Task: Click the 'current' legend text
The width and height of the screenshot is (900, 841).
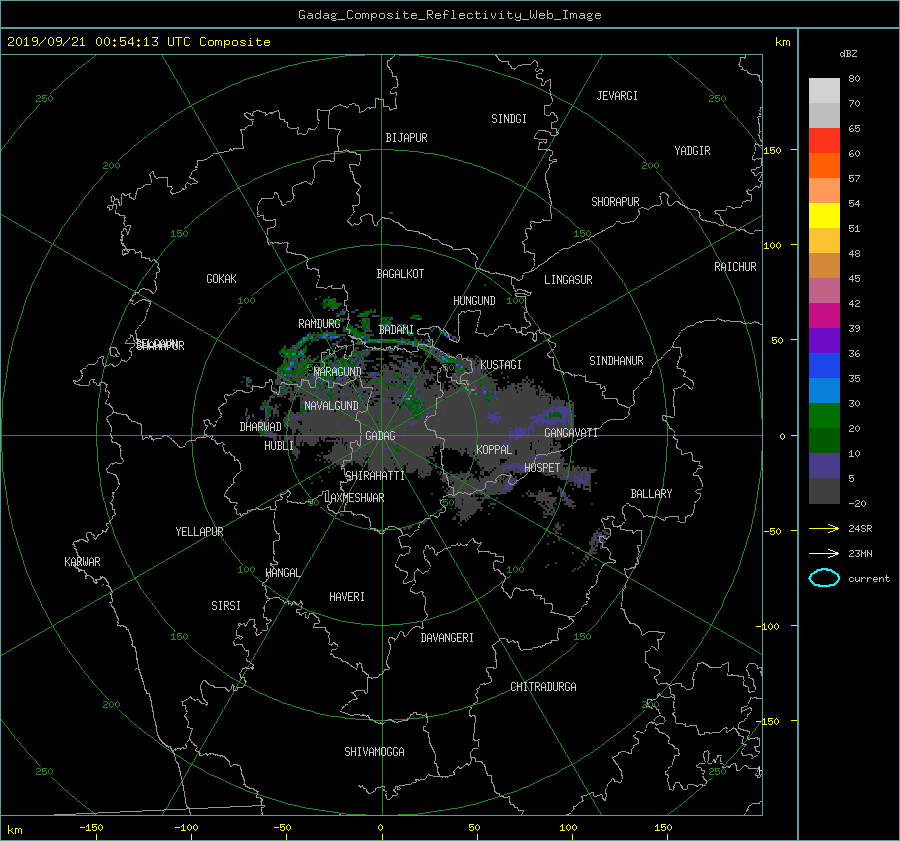Action: click(x=869, y=579)
